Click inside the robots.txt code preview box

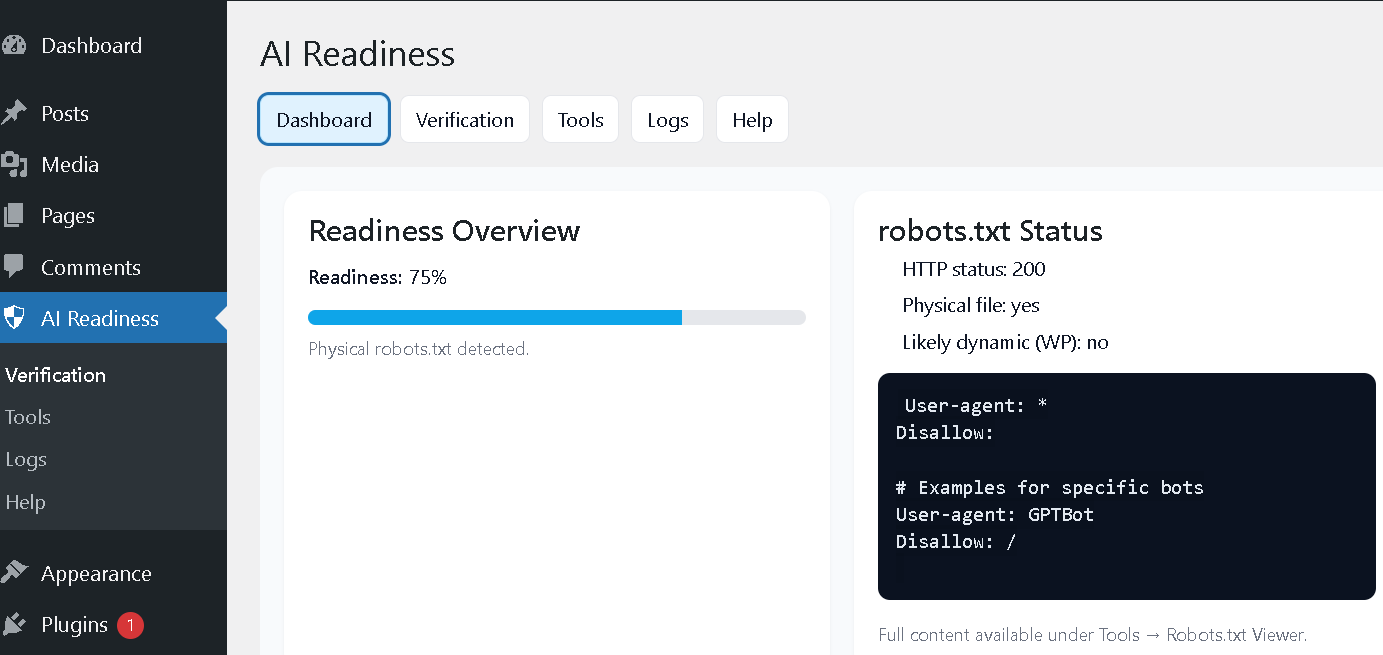tap(1126, 486)
